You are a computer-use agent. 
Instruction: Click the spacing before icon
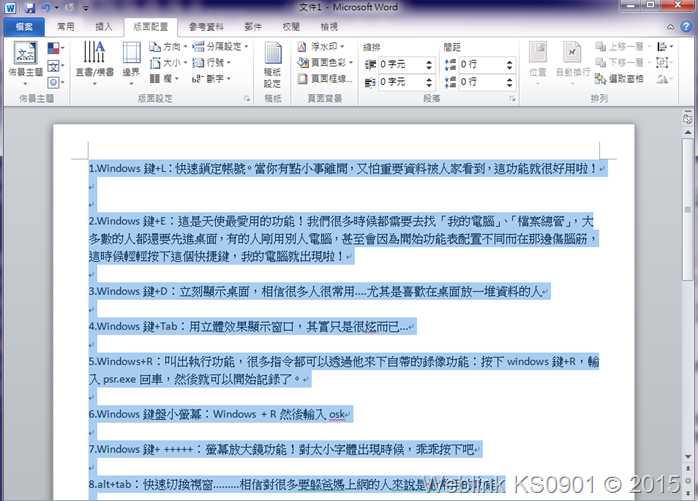[450, 65]
